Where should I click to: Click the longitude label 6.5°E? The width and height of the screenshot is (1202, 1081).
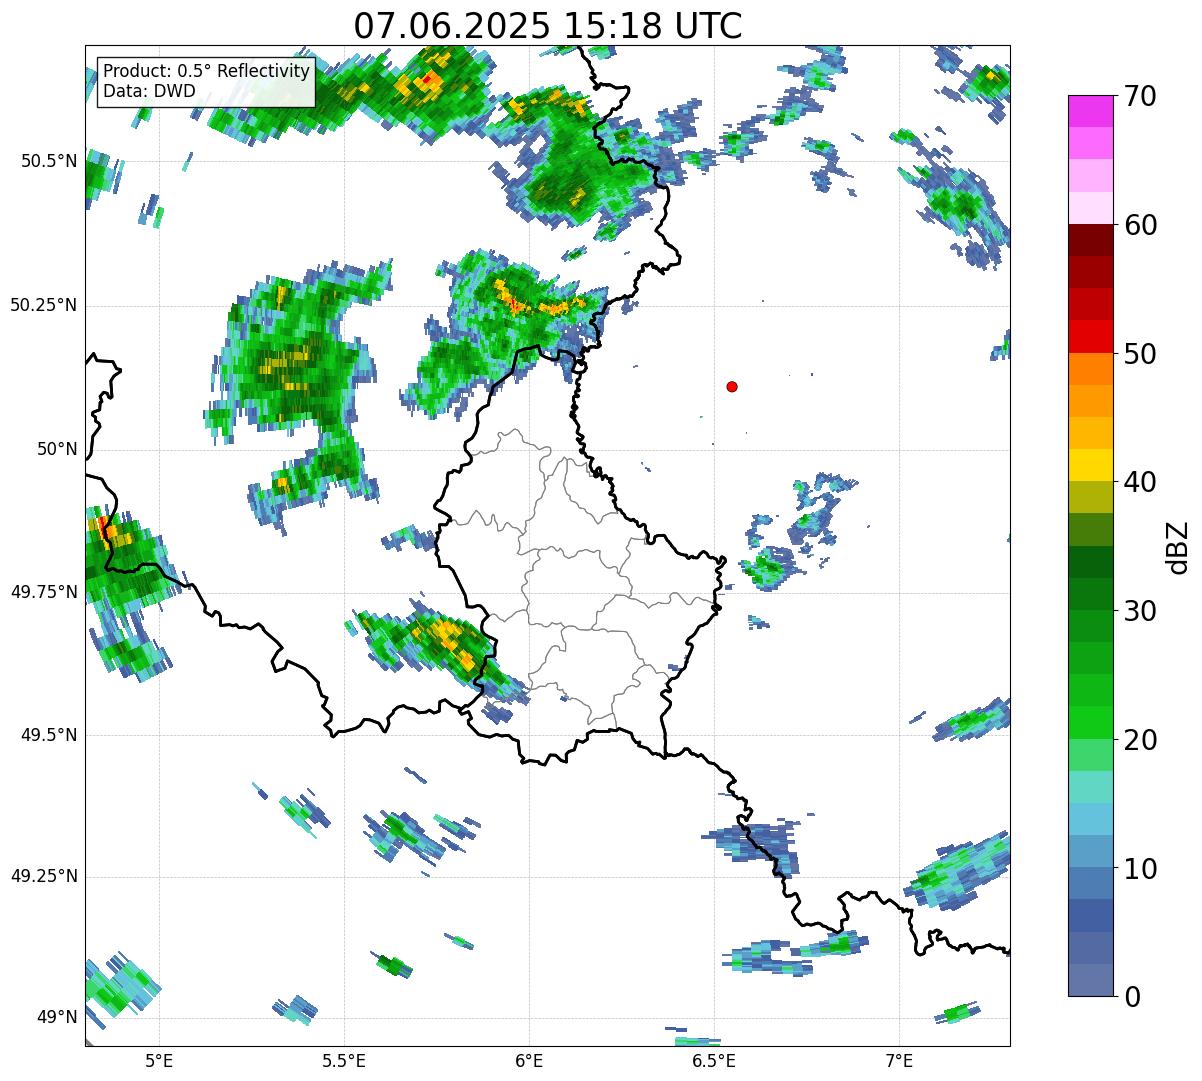click(714, 1060)
